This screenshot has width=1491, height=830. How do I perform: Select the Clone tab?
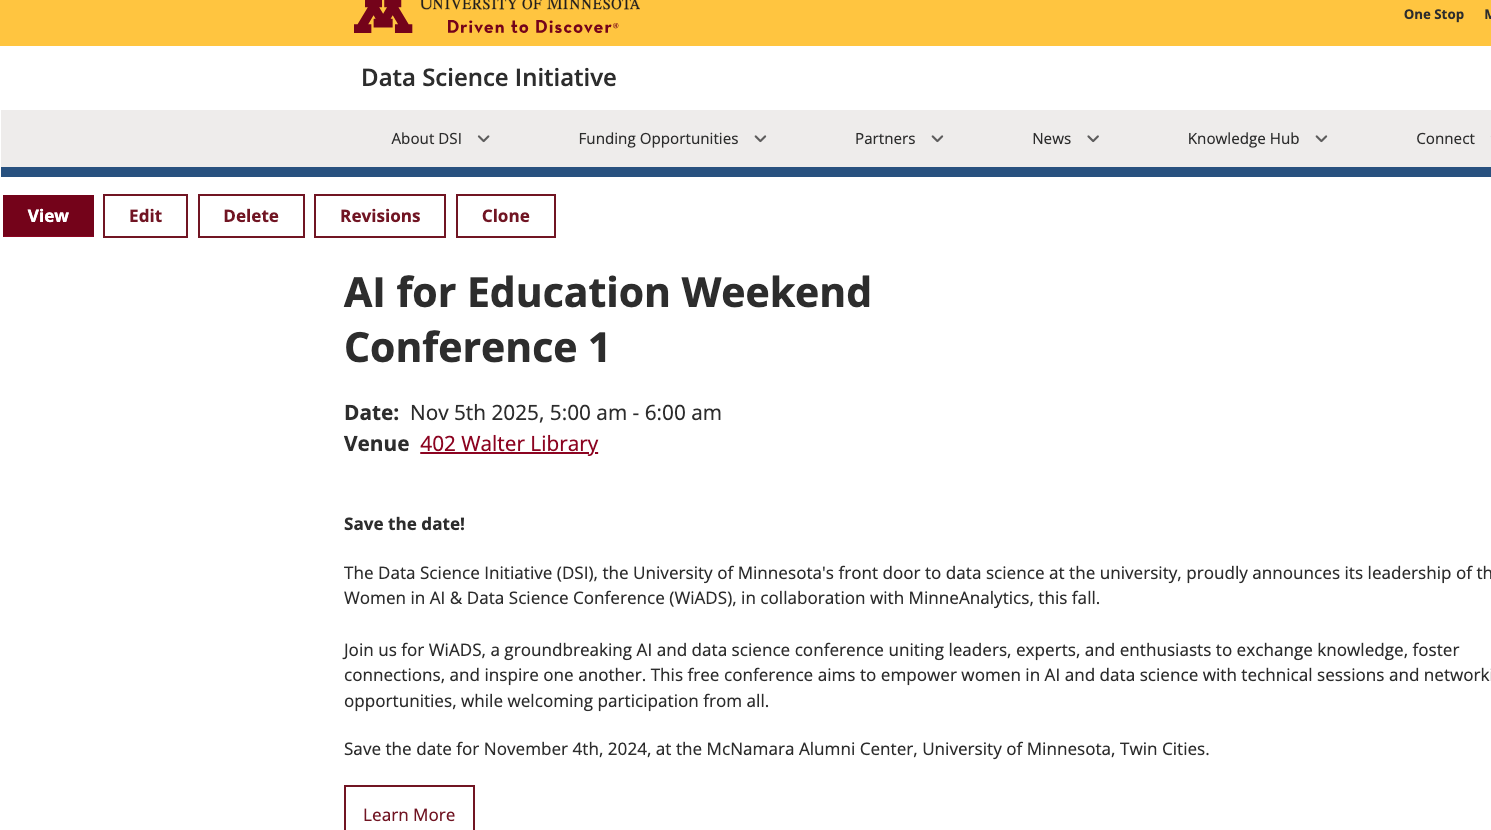click(506, 216)
